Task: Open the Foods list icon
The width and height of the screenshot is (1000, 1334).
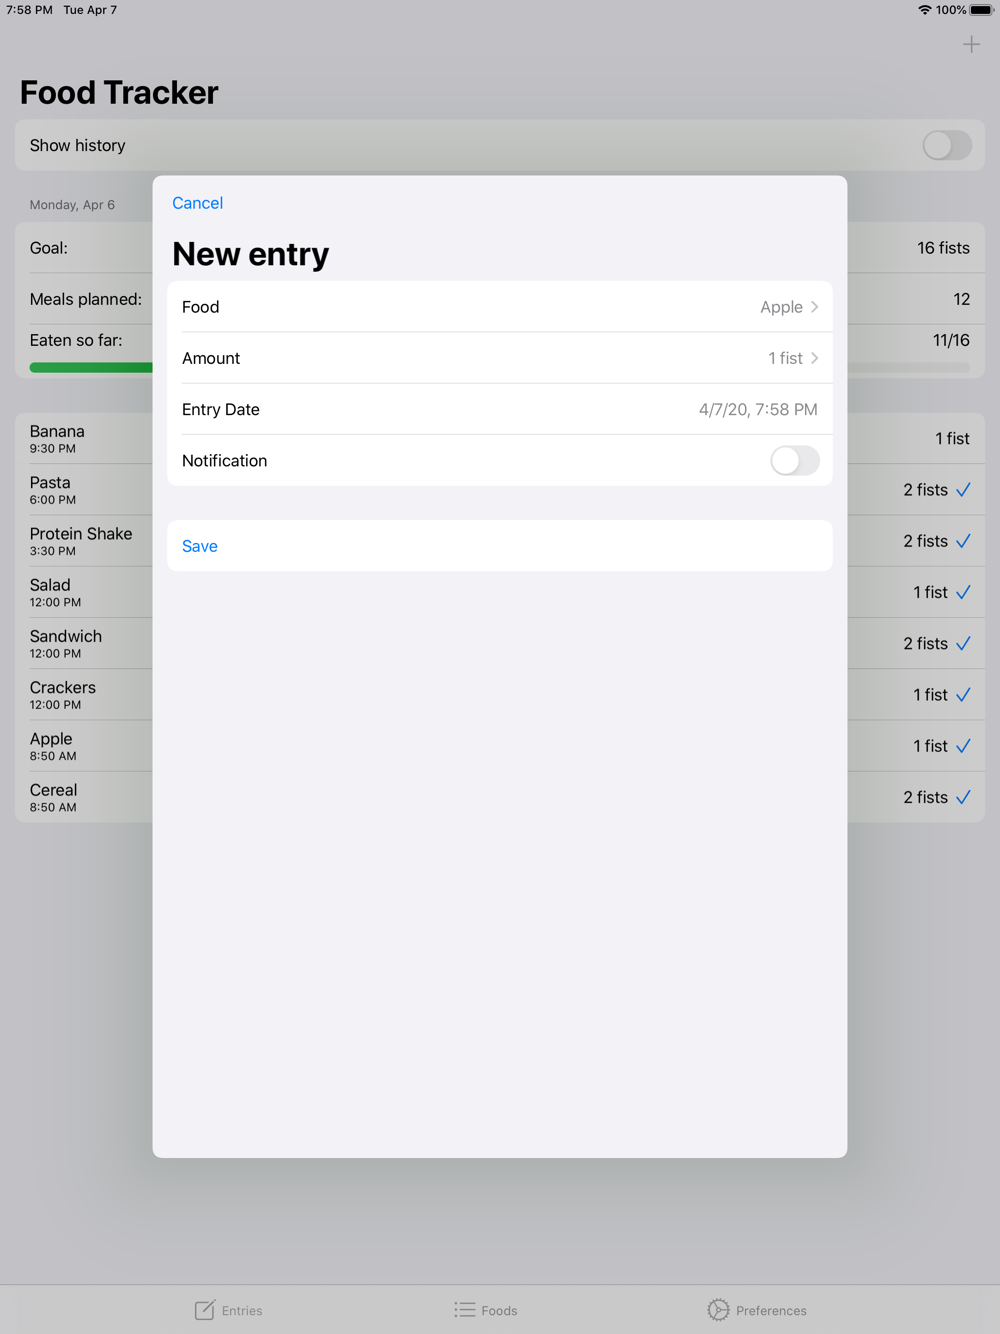Action: point(464,1310)
